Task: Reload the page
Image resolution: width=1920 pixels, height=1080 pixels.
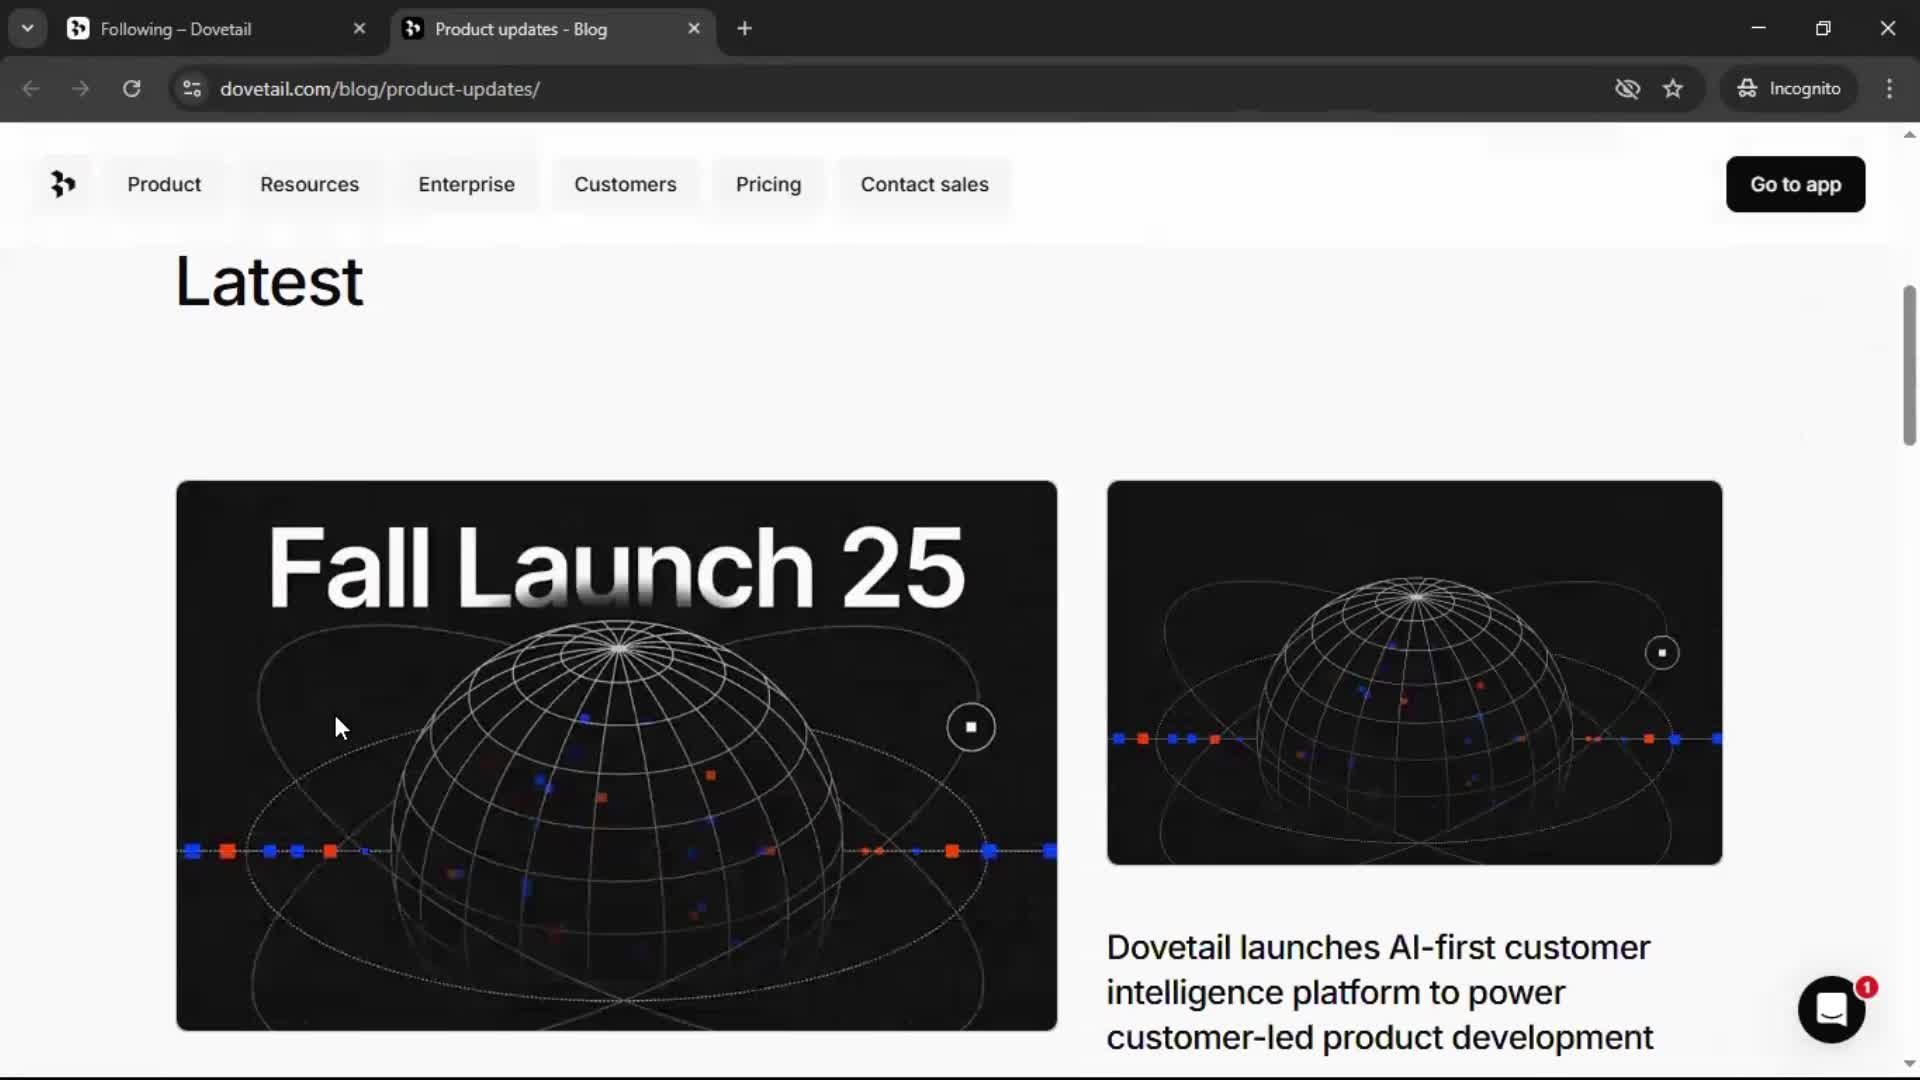Action: tap(131, 89)
